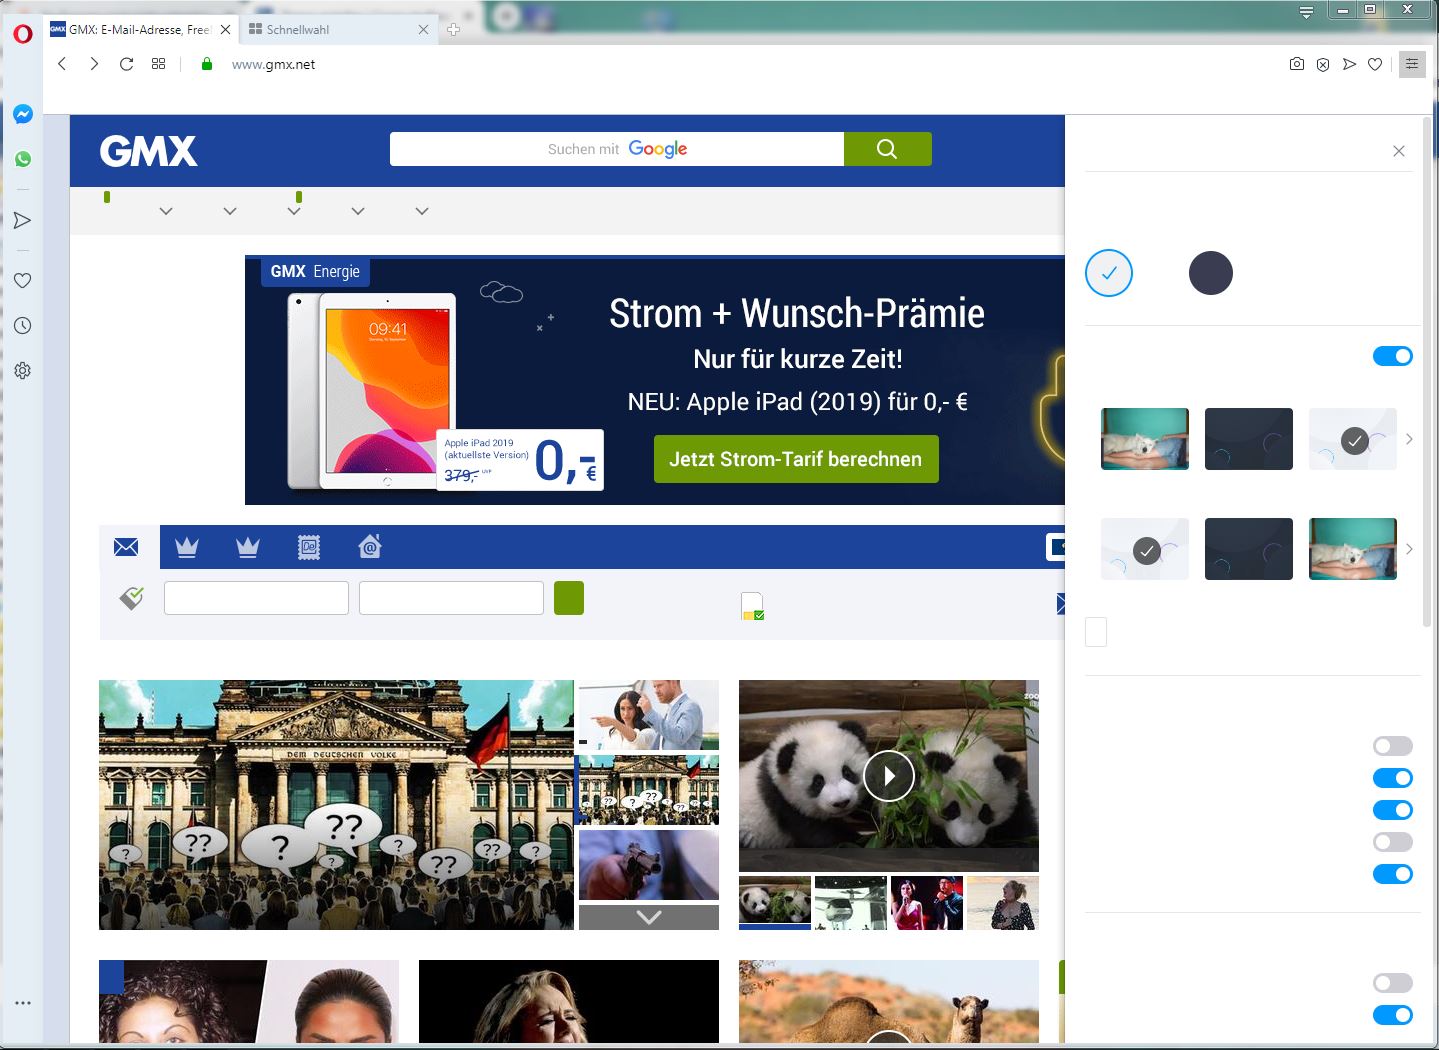1439x1050 pixels.
Task: Open the My Flow arrow in the sidebar
Action: pyautogui.click(x=23, y=220)
